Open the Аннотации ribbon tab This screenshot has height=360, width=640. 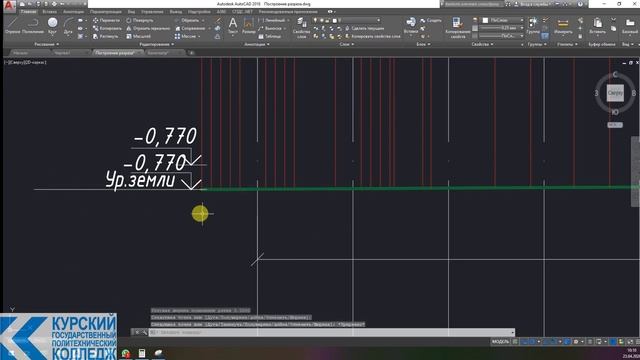[73, 12]
